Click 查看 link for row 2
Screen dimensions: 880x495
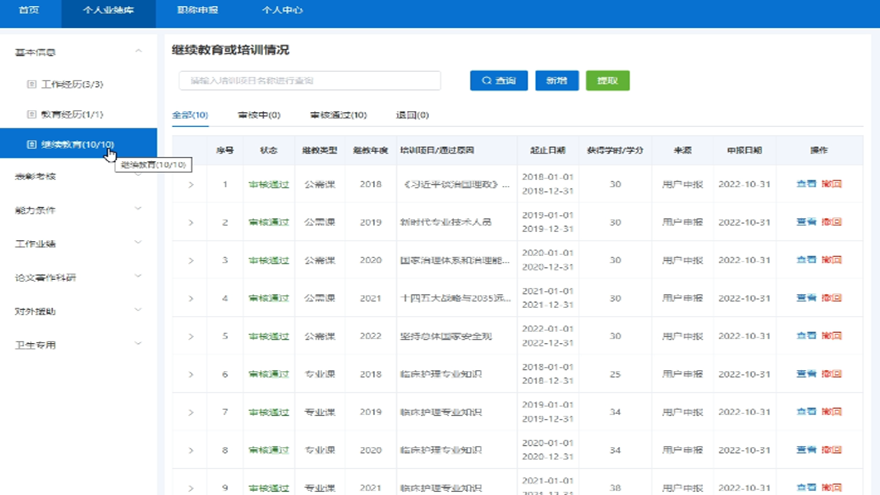pos(805,223)
